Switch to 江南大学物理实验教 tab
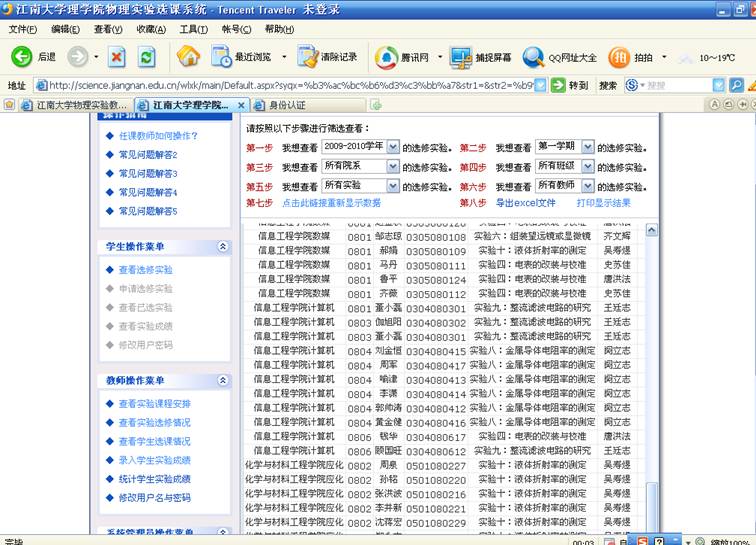The width and height of the screenshot is (756, 545). (x=75, y=105)
